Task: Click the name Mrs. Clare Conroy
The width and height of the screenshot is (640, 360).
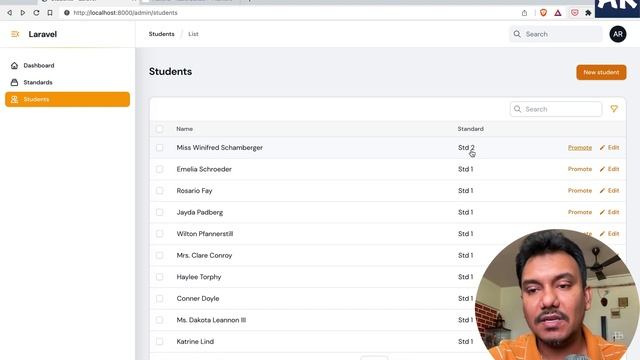Action: pyautogui.click(x=204, y=256)
